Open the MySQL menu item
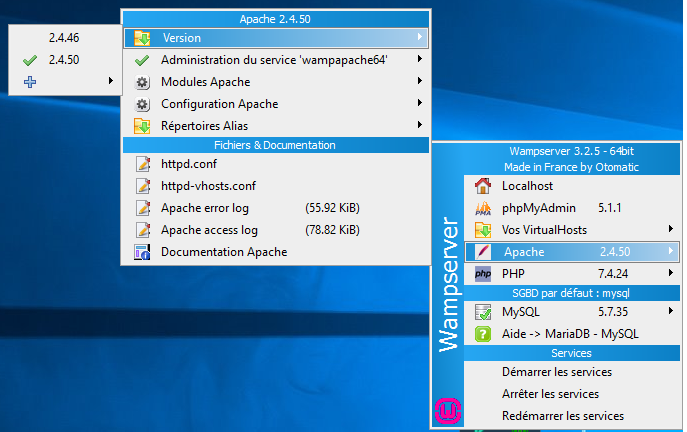687x432 pixels. [572, 312]
